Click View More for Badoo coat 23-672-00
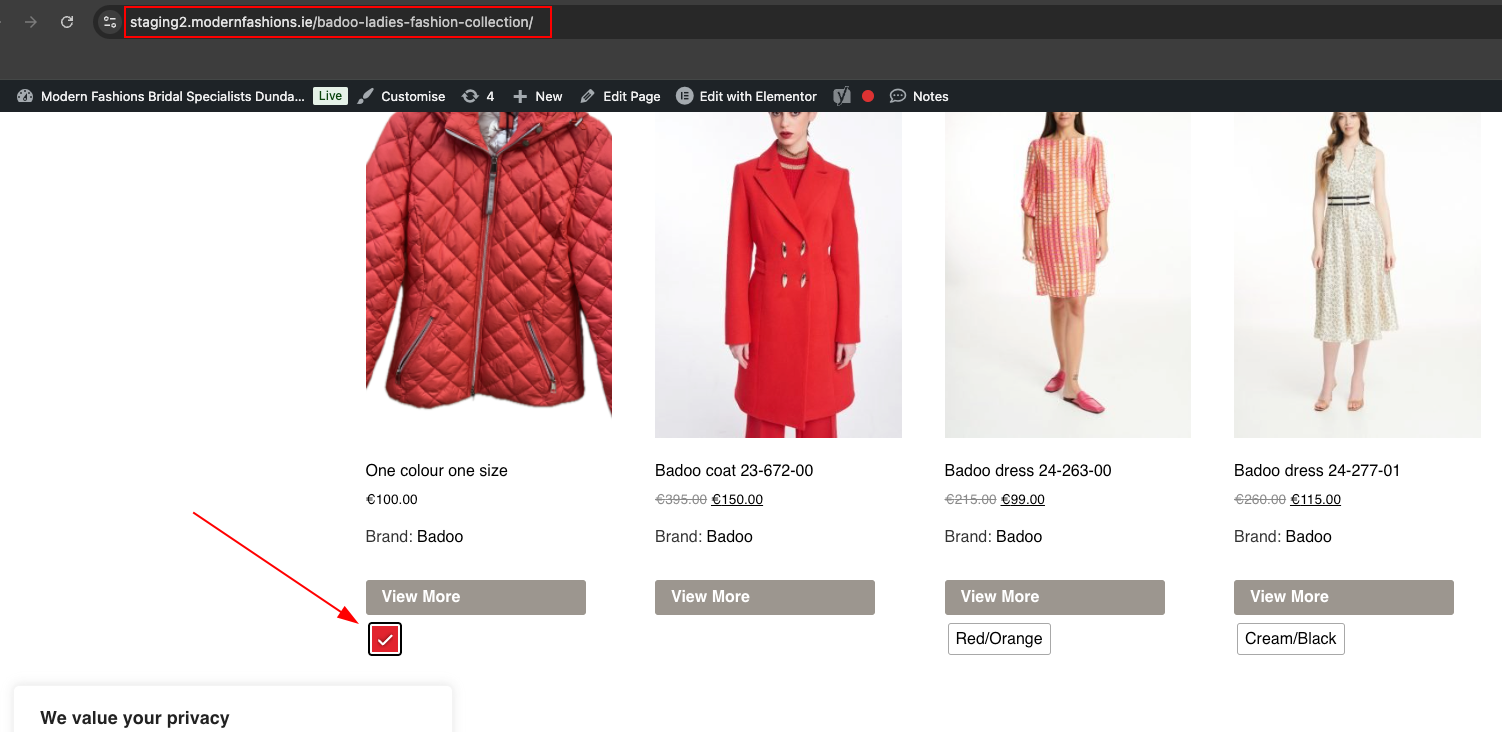Image resolution: width=1502 pixels, height=732 pixels. point(765,597)
